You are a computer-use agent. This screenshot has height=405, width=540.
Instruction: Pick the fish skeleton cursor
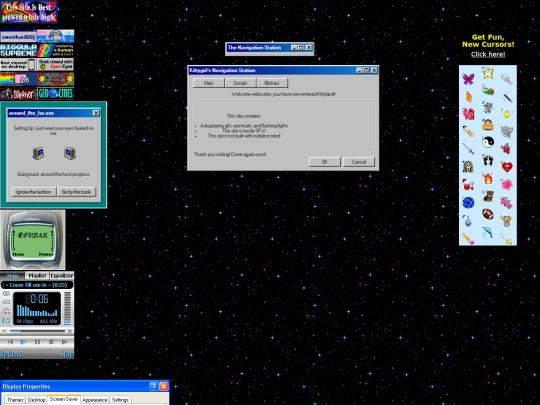point(507,79)
